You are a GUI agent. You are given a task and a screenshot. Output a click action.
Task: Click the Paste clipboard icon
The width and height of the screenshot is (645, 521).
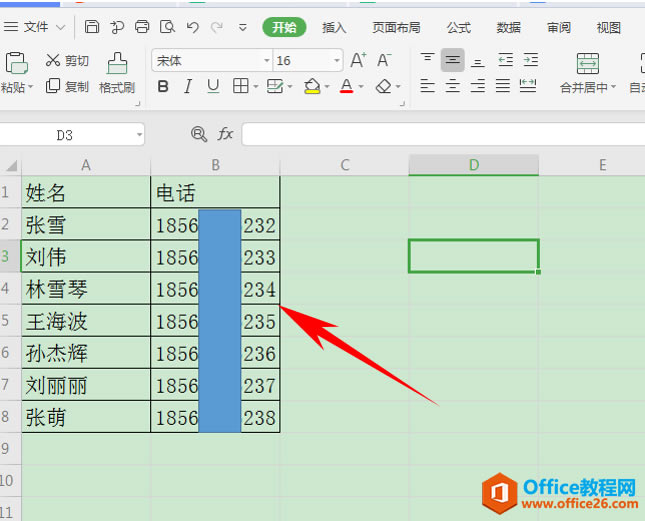point(16,63)
